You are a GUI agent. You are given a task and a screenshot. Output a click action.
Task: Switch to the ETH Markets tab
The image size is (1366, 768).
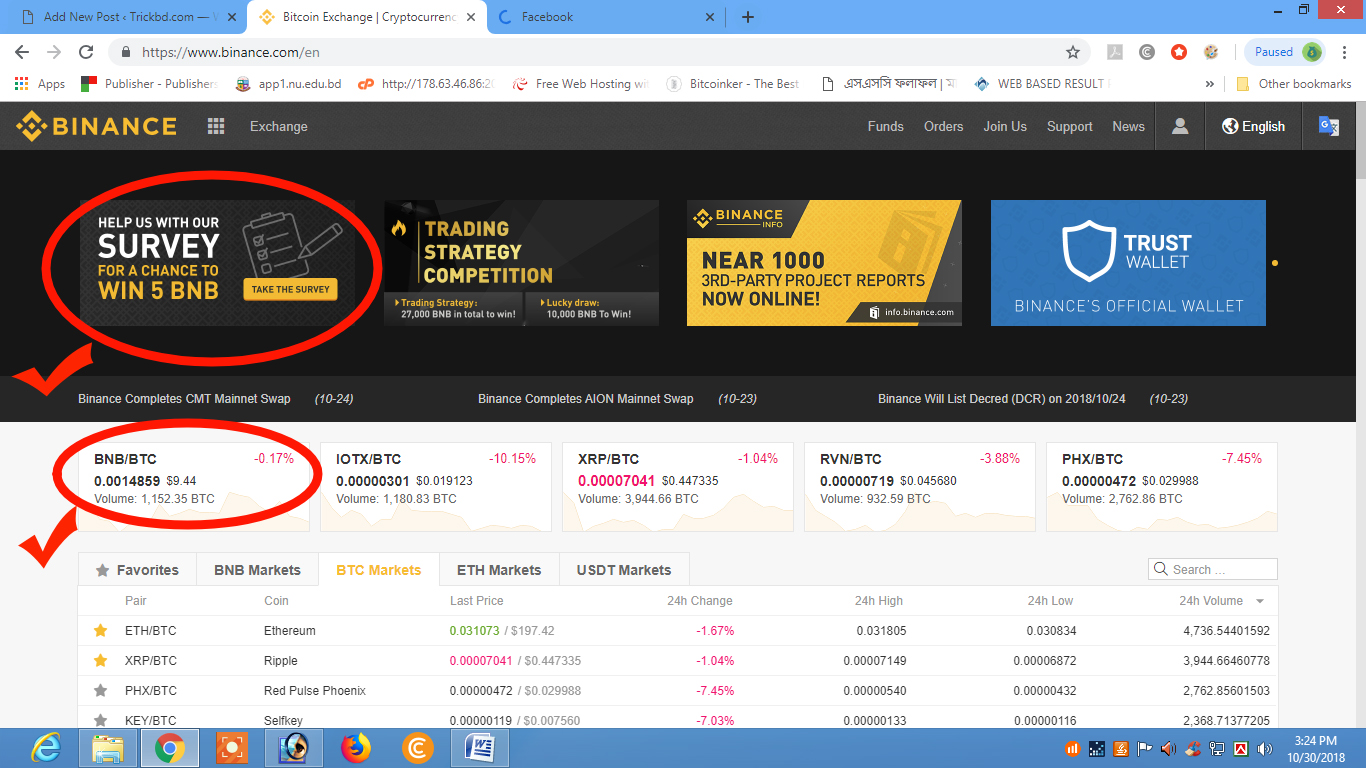point(499,570)
